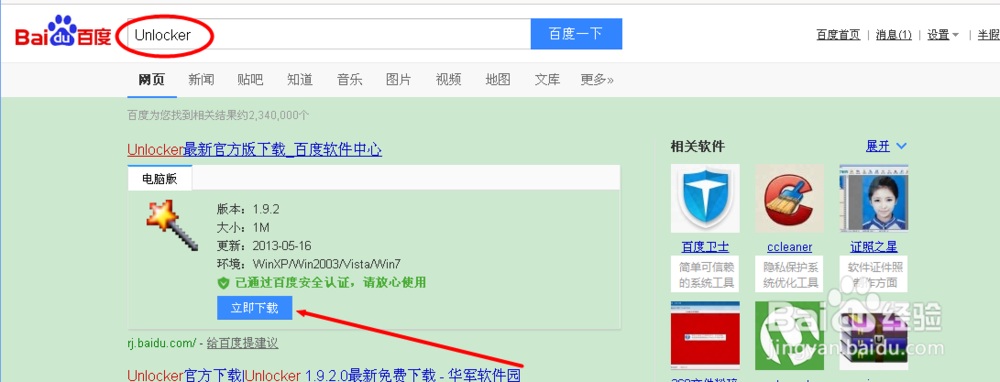Open the 百度首页 link
This screenshot has height=382, width=1000.
pyautogui.click(x=838, y=35)
